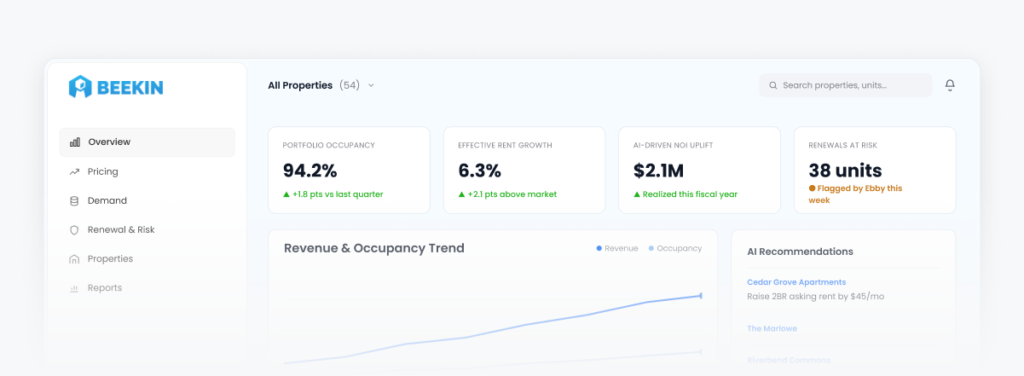Open The Marlowe recommendation link
The image size is (1024, 376).
pyautogui.click(x=772, y=328)
